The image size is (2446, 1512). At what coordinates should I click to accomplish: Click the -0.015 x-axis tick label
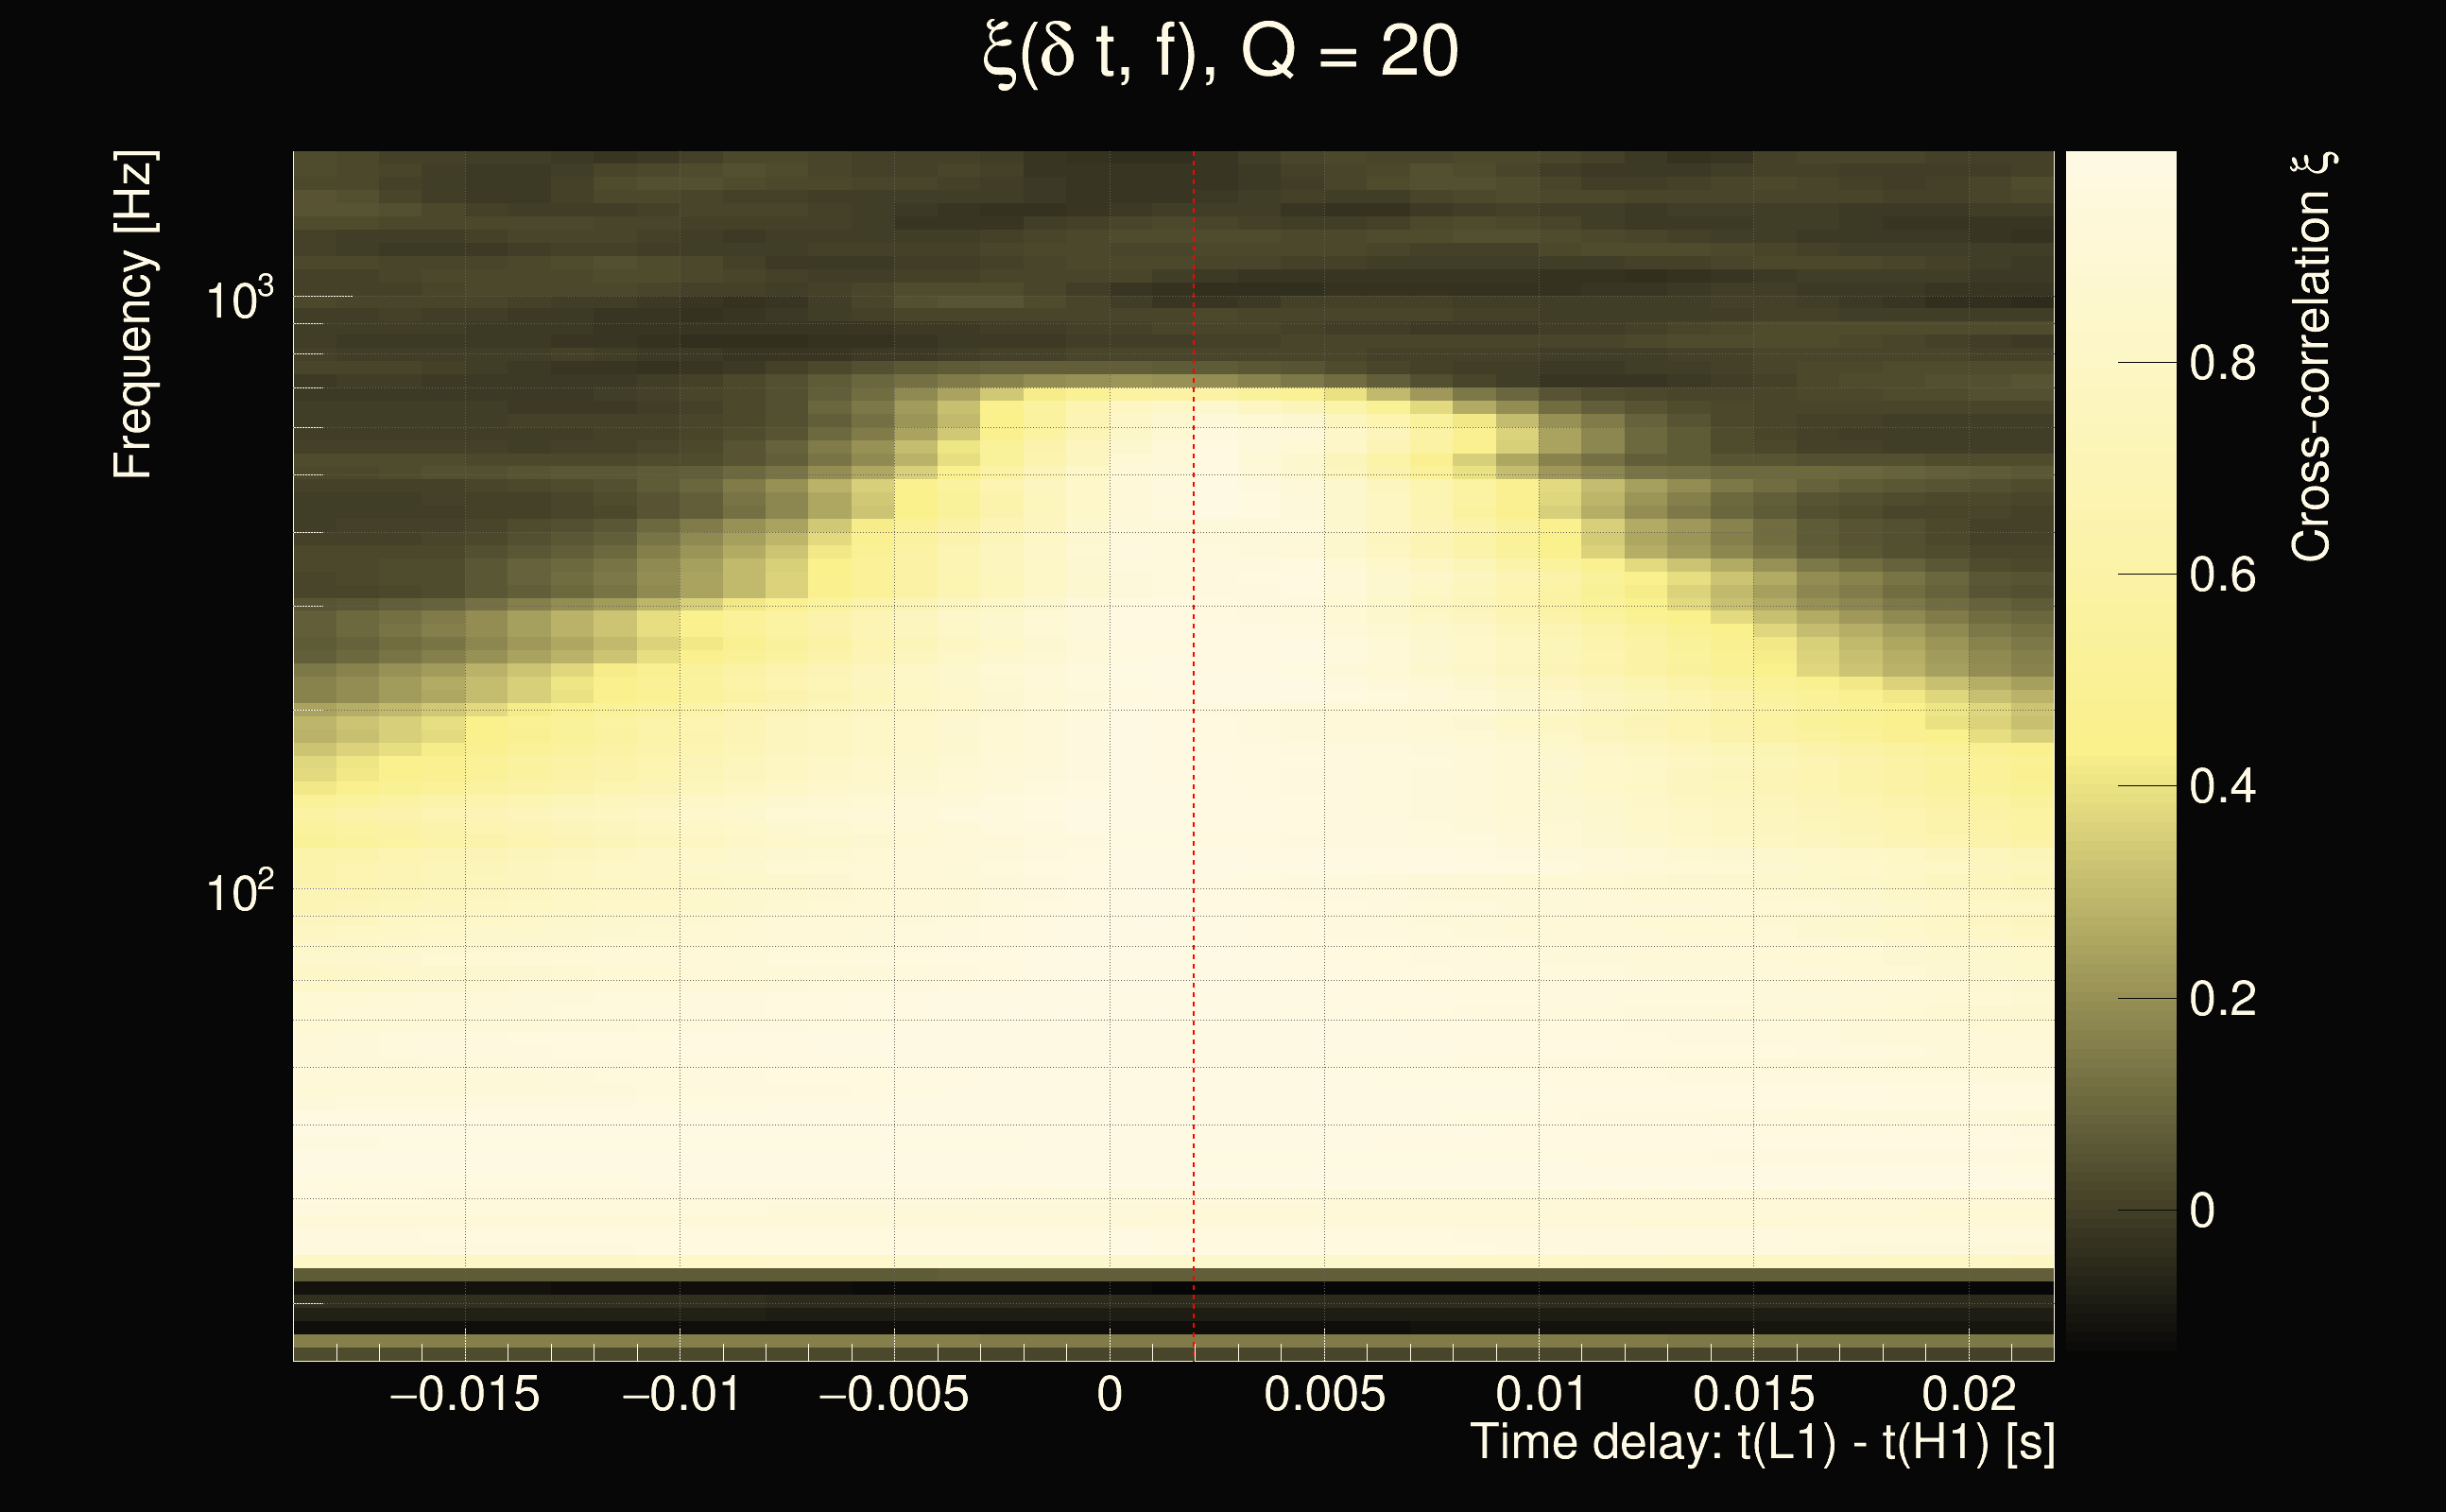(x=464, y=1395)
